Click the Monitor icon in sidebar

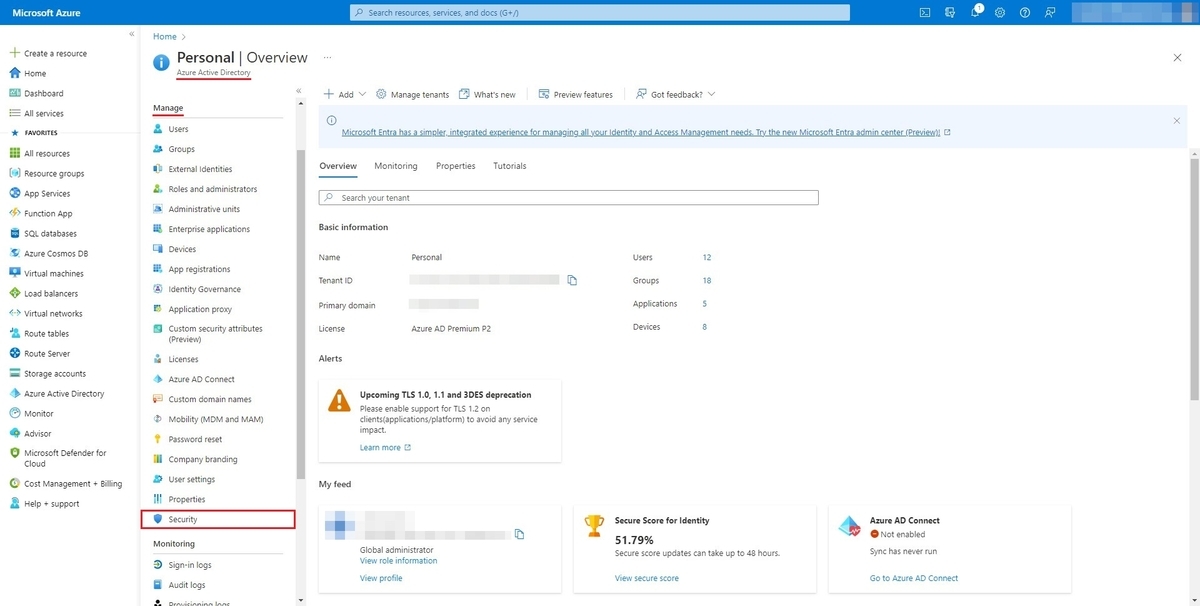click(x=15, y=413)
